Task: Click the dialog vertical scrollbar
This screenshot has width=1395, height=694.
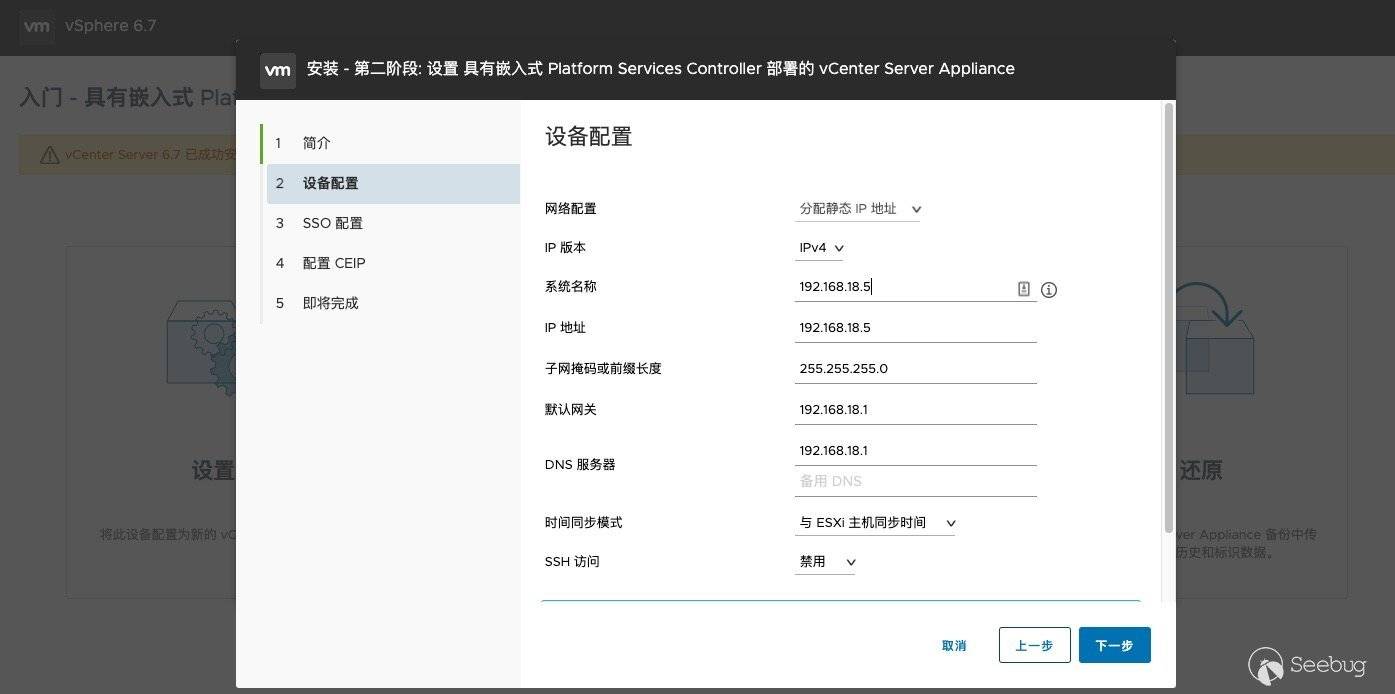Action: (1168, 320)
